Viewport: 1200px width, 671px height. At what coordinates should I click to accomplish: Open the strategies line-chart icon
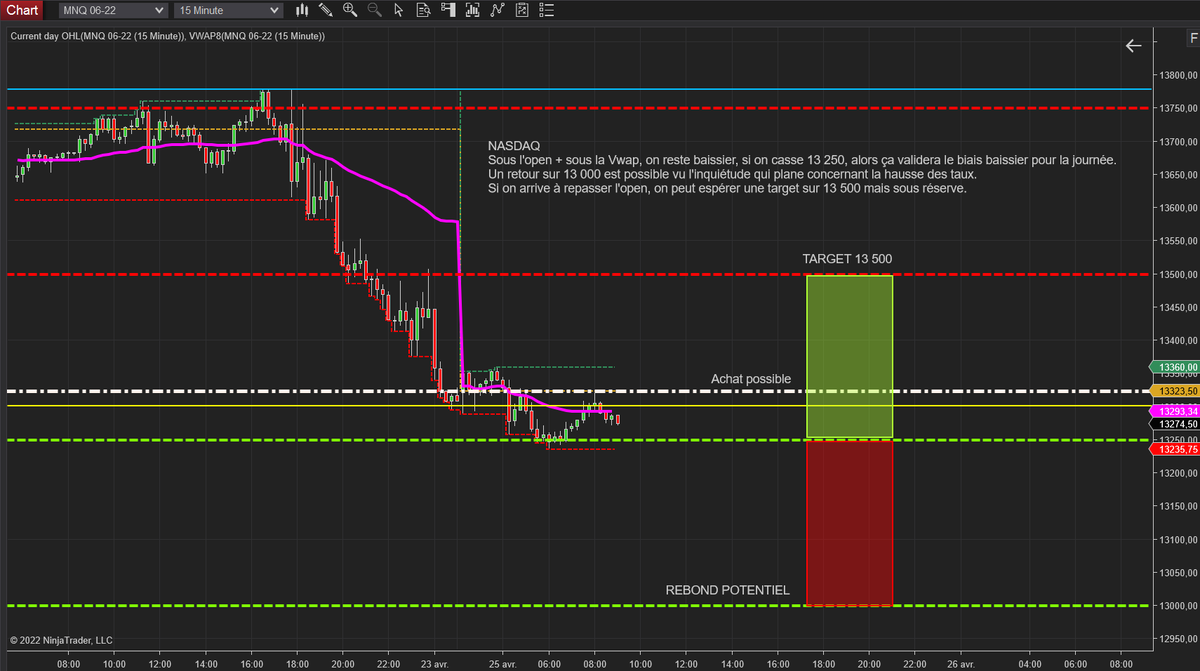tap(497, 10)
